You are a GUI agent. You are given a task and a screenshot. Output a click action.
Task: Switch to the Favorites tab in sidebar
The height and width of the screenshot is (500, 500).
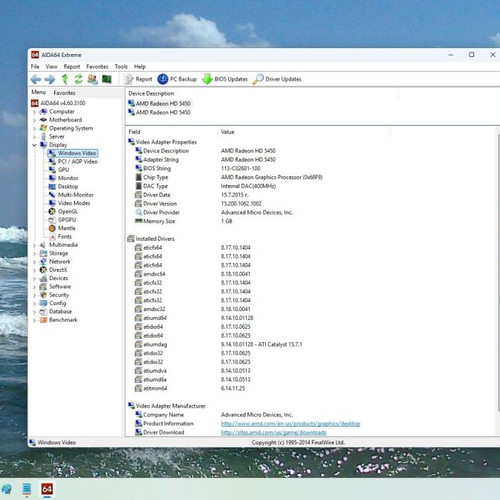[x=64, y=93]
